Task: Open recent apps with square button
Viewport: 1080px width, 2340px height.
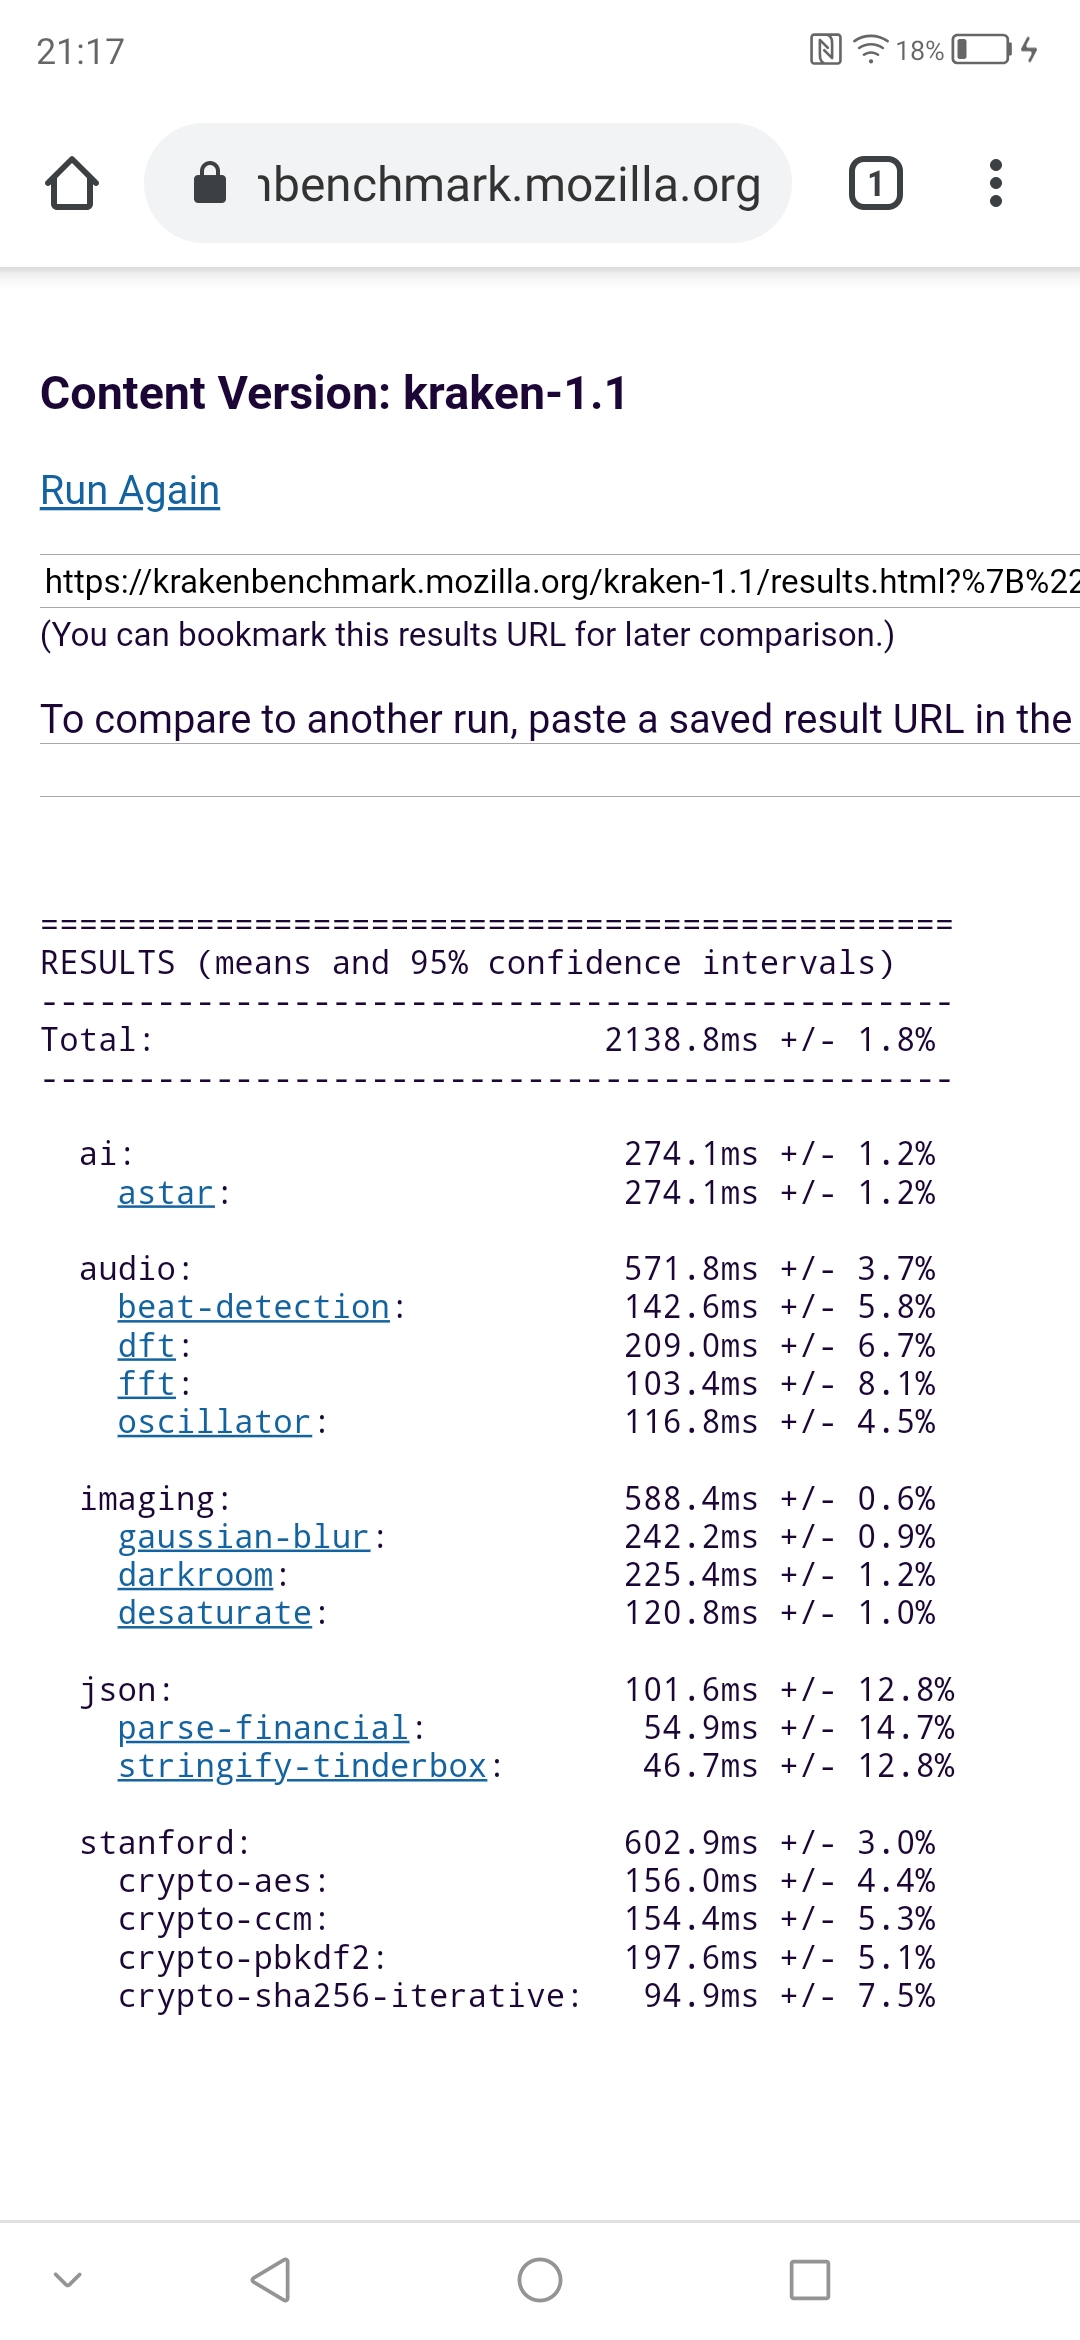Action: [809, 2280]
